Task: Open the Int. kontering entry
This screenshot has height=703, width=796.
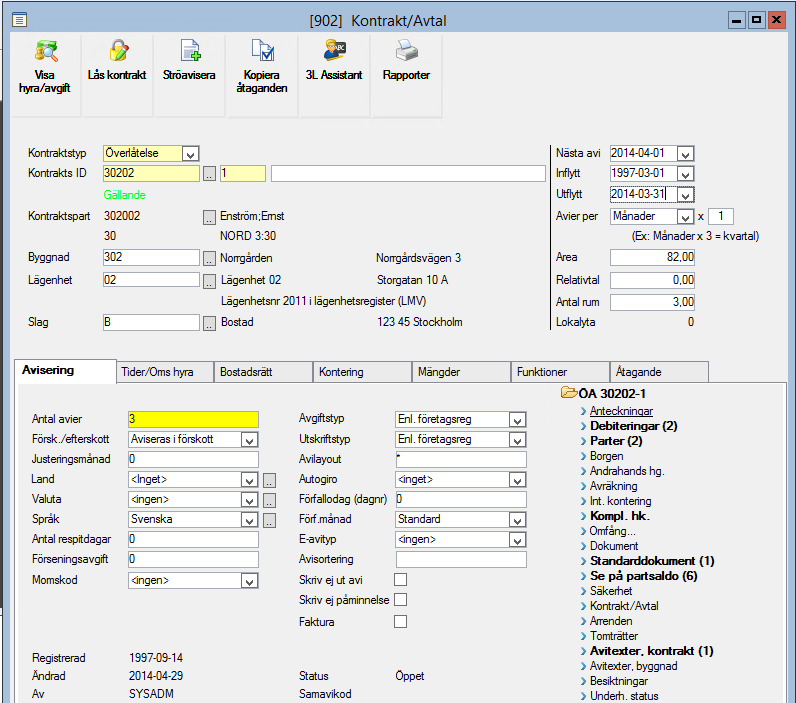Action: click(x=620, y=501)
